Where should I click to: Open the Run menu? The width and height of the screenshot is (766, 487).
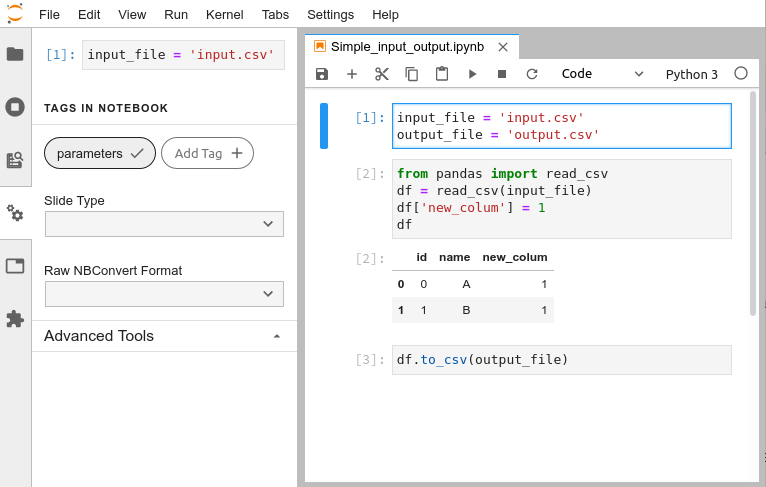(x=176, y=15)
